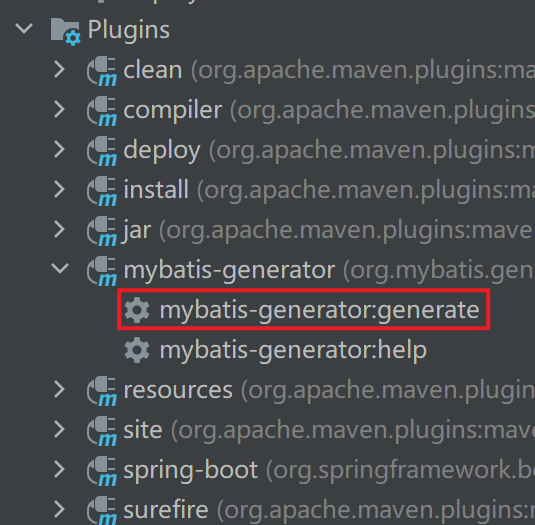The width and height of the screenshot is (535, 525).
Task: Click the compiler plugin Maven icon
Action: pos(102,112)
